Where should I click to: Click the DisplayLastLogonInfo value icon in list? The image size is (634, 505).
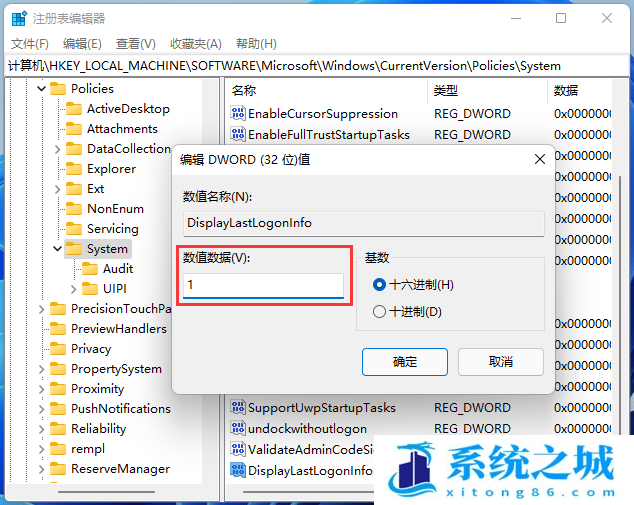point(238,470)
